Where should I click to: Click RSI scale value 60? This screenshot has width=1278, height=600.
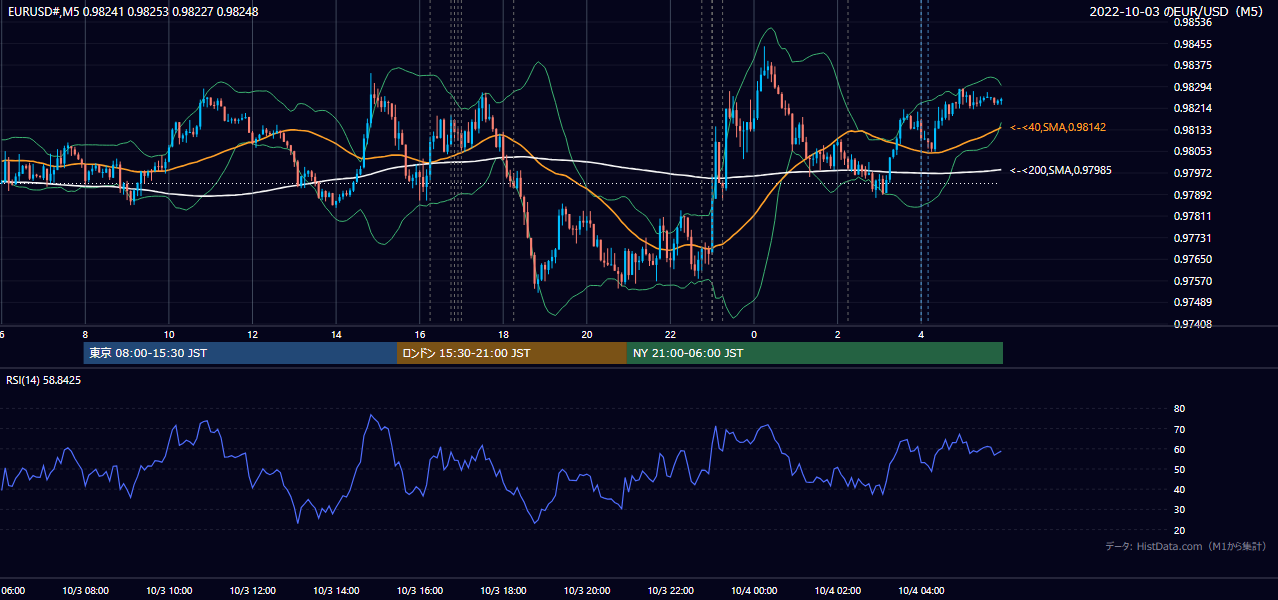pyautogui.click(x=1179, y=450)
